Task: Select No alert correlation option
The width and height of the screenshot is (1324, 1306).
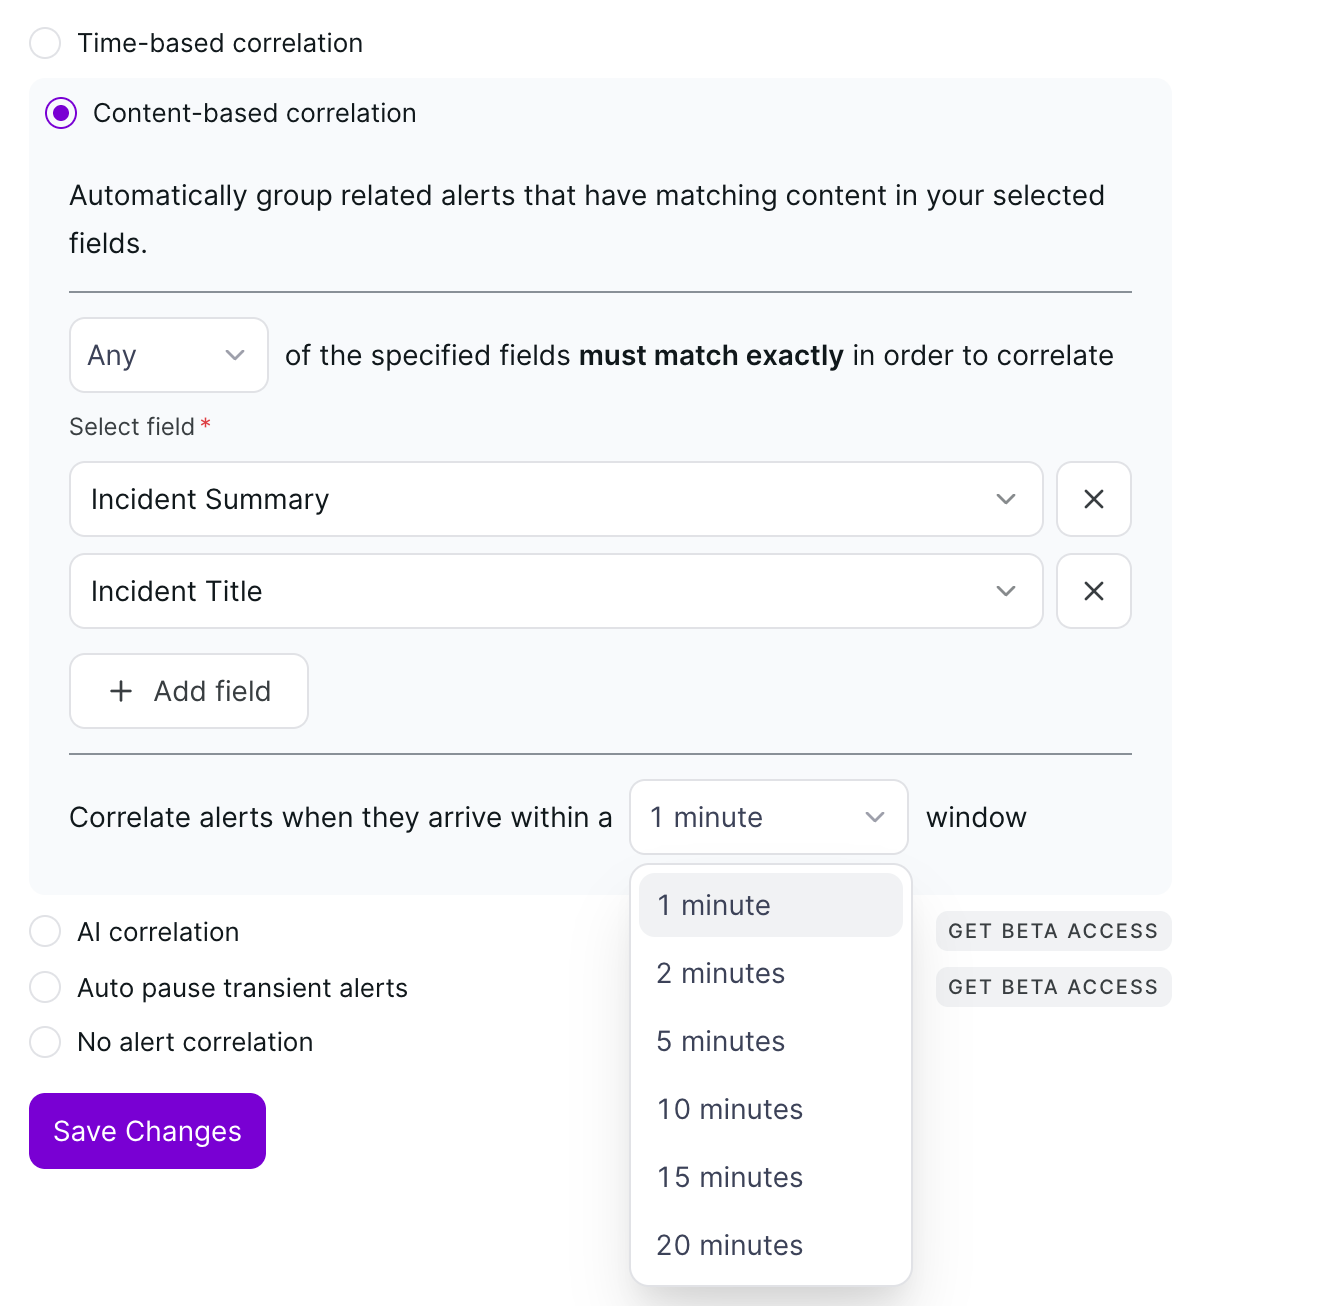Action: coord(45,1041)
